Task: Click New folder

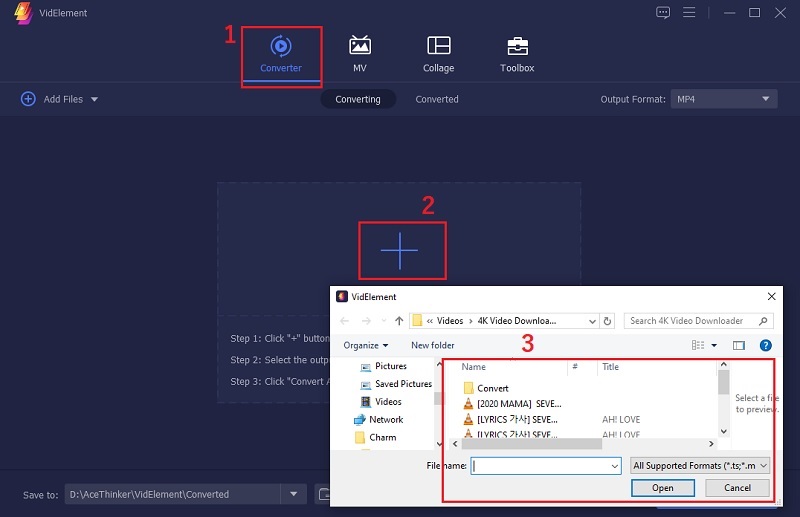Action: [433, 346]
